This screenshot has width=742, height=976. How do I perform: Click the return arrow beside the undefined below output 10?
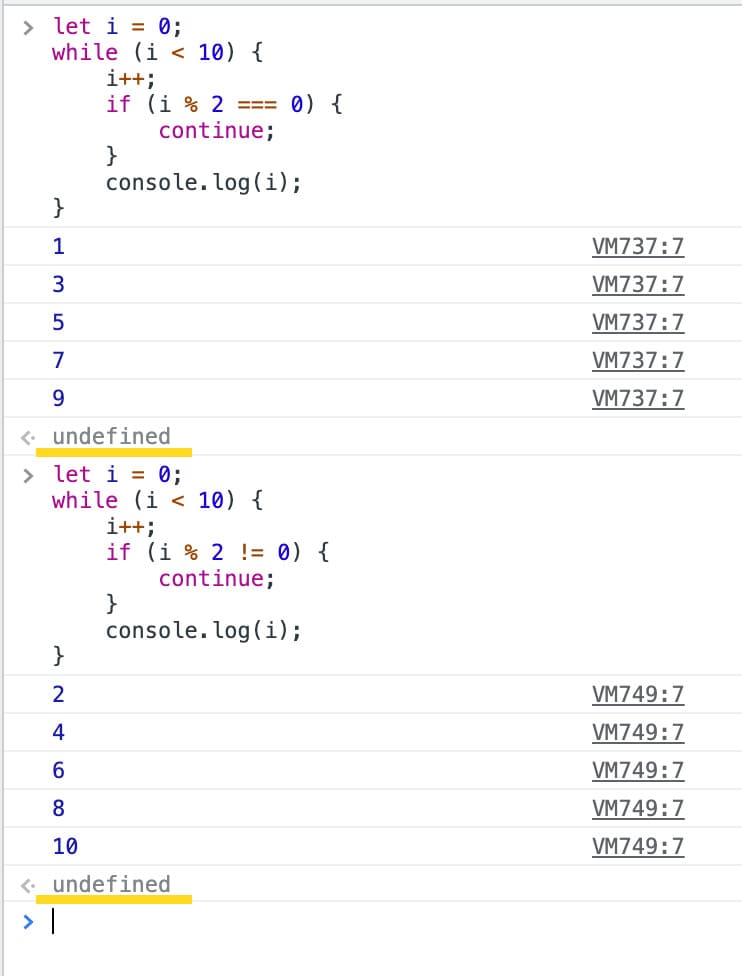(27, 886)
